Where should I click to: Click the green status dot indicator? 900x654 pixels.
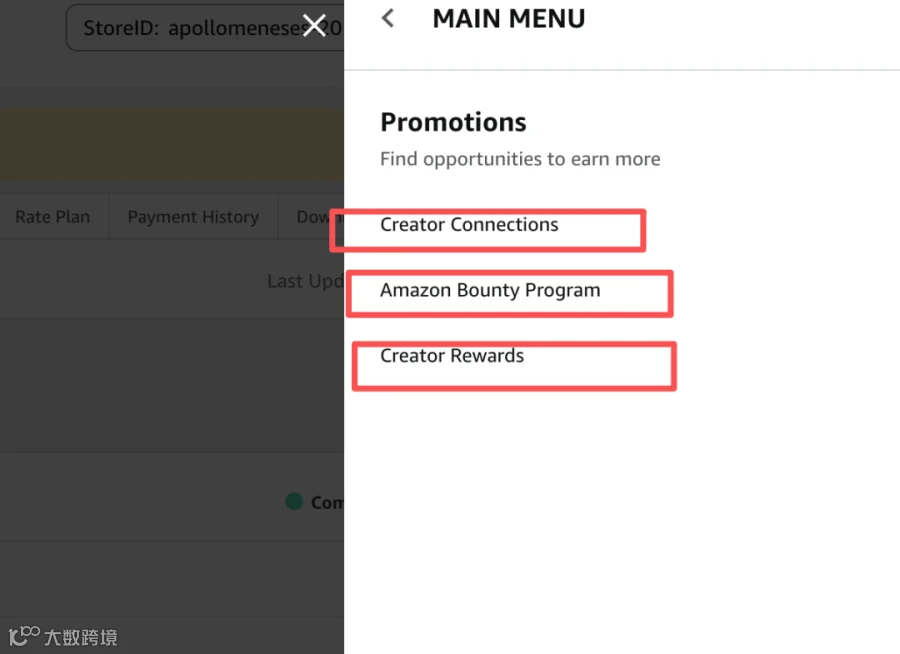(x=294, y=501)
